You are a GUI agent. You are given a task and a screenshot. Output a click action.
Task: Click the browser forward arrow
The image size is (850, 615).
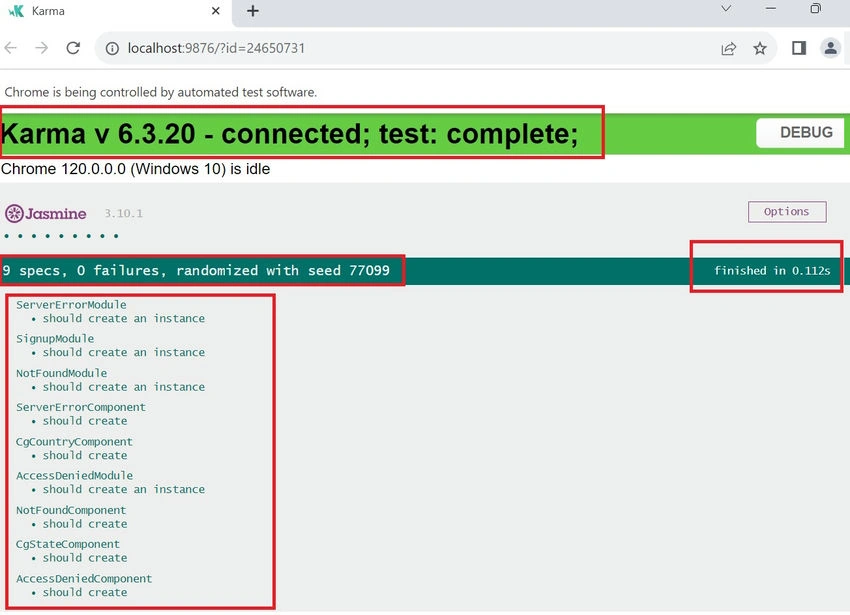tap(42, 48)
